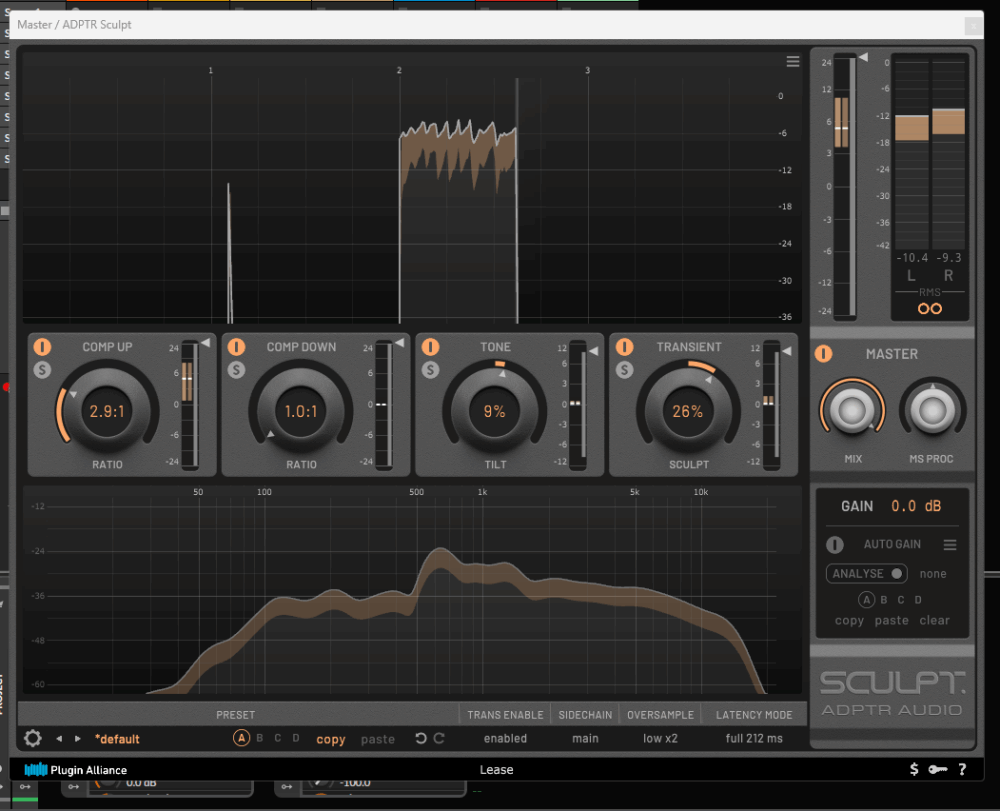Open the hamburger menu above waveform display

coord(793,62)
